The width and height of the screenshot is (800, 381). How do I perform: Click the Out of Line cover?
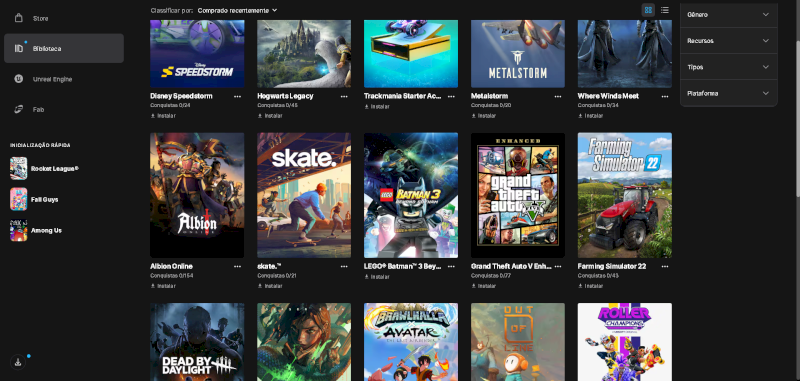(x=518, y=342)
